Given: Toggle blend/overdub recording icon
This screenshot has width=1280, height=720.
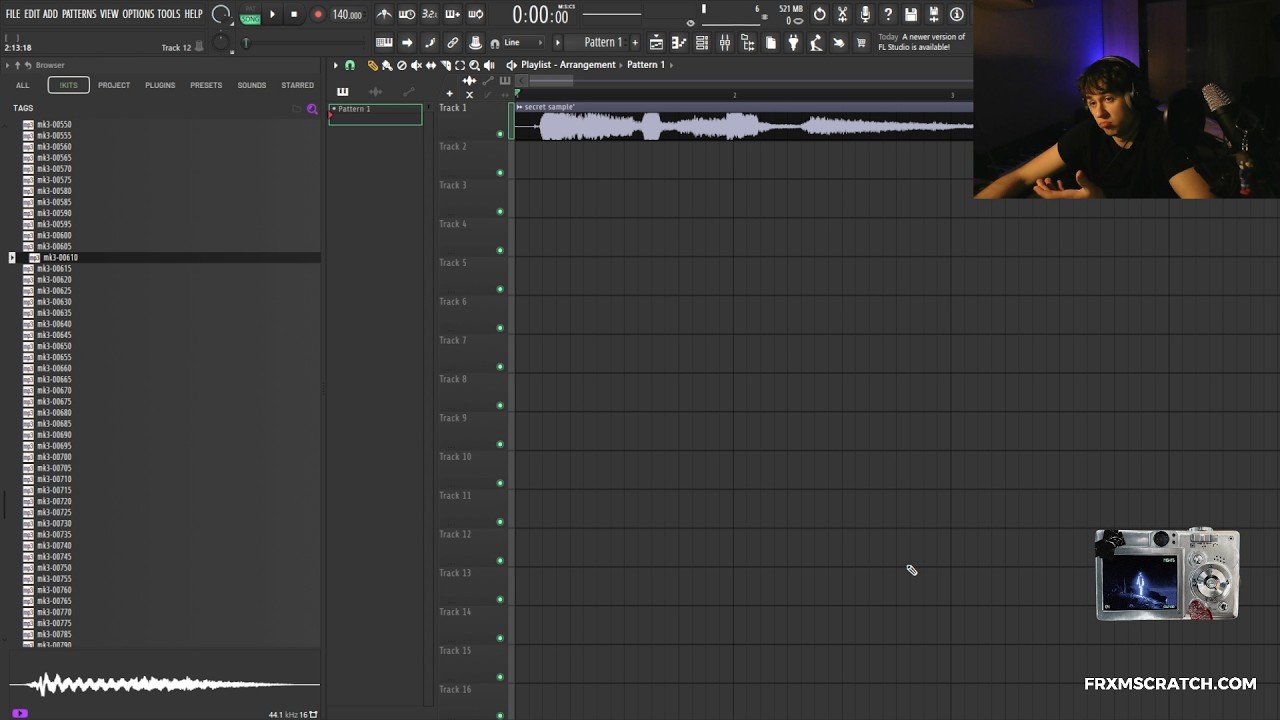Looking at the screenshot, I should (x=452, y=14).
